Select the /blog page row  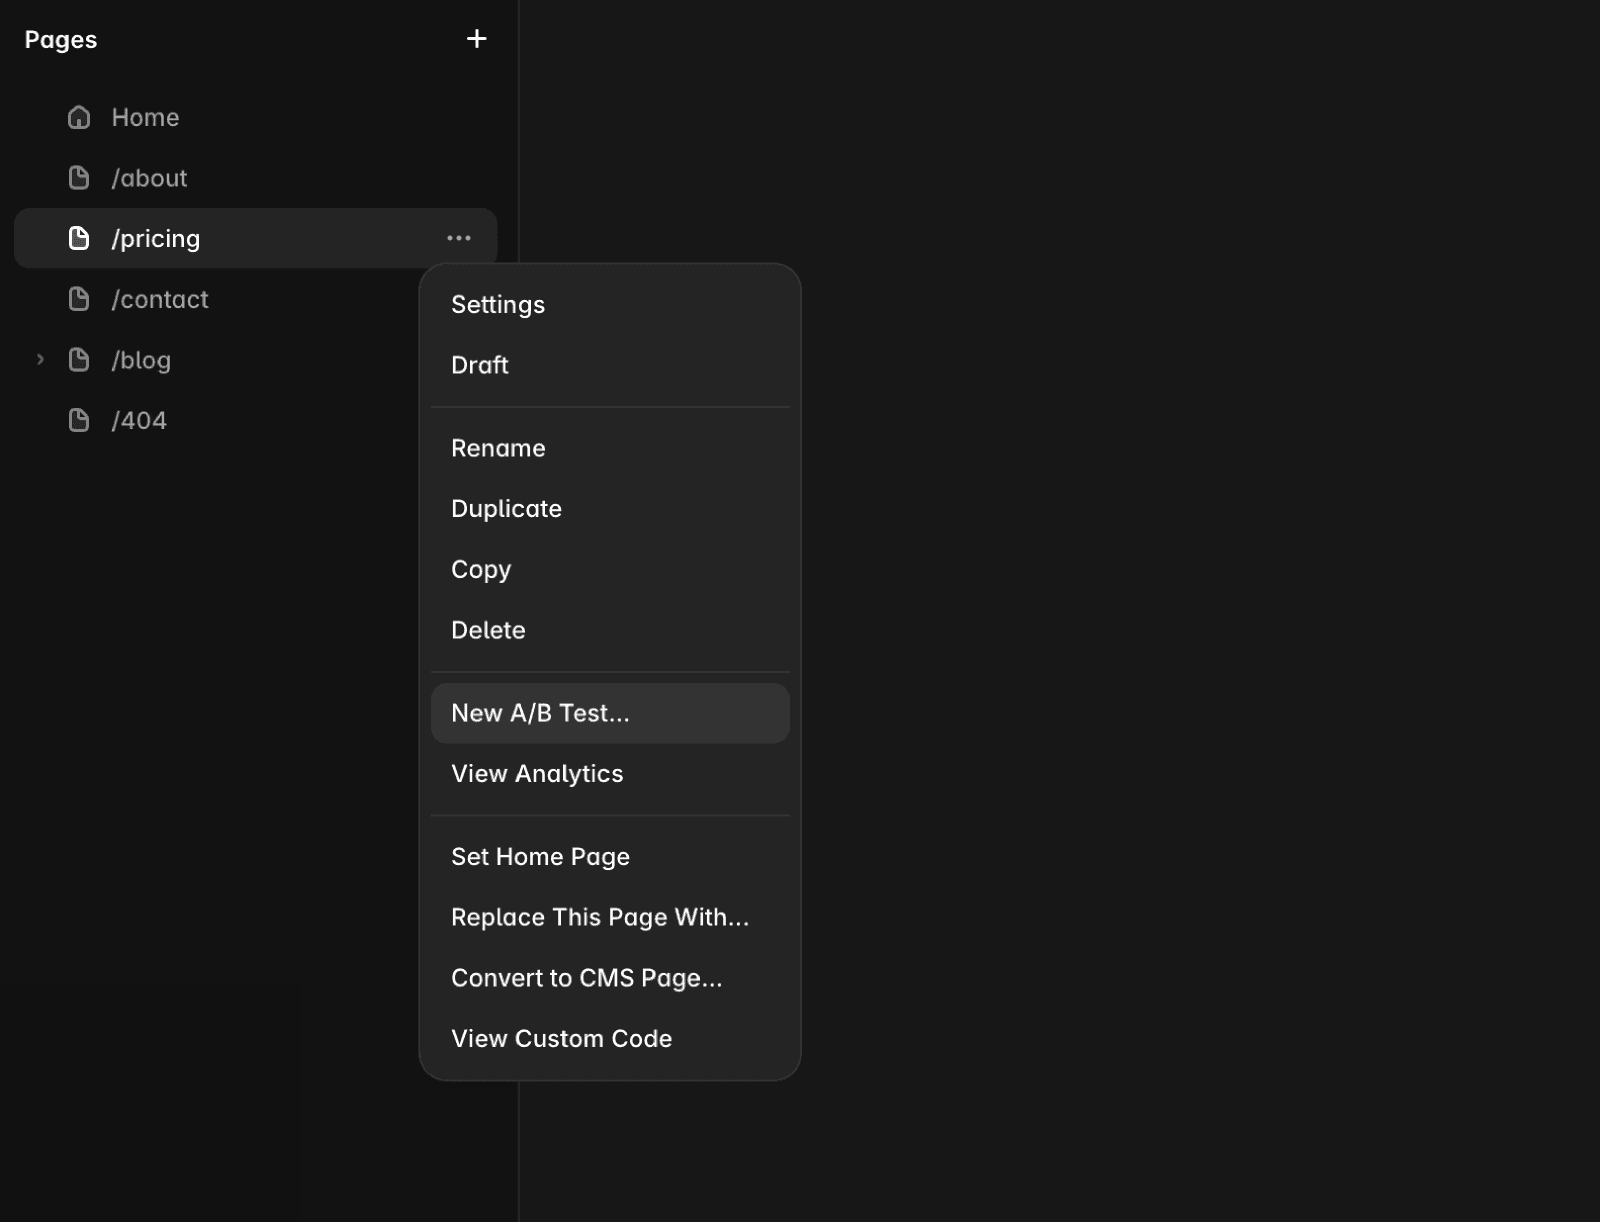pyautogui.click(x=256, y=360)
